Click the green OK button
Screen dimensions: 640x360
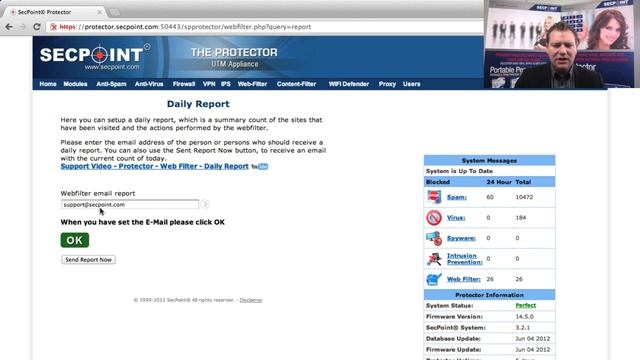pos(75,240)
